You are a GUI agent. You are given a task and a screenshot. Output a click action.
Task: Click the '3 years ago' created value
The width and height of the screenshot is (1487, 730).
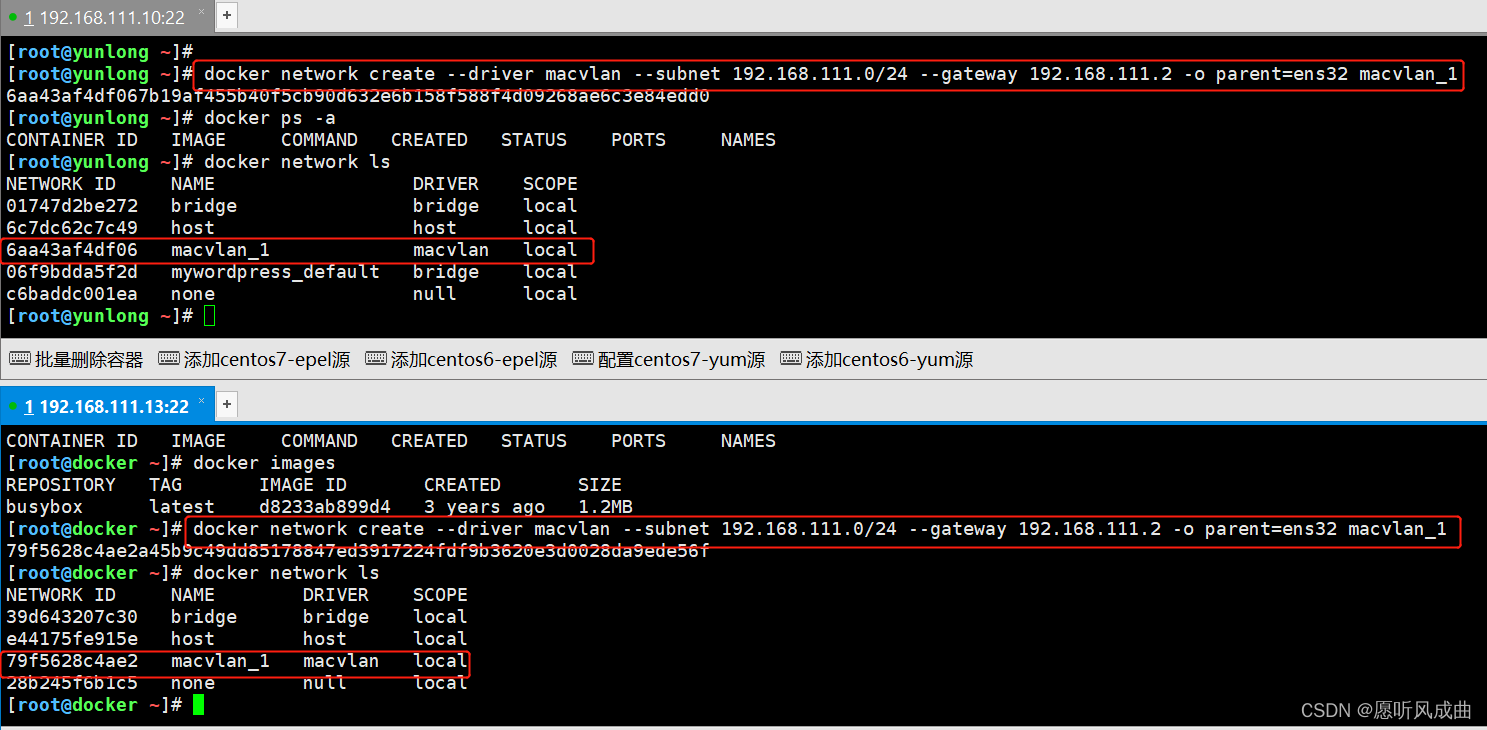click(x=484, y=507)
